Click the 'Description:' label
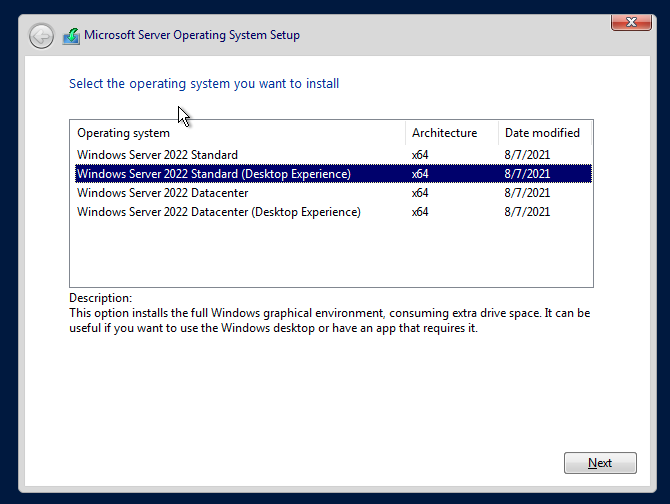 point(100,298)
